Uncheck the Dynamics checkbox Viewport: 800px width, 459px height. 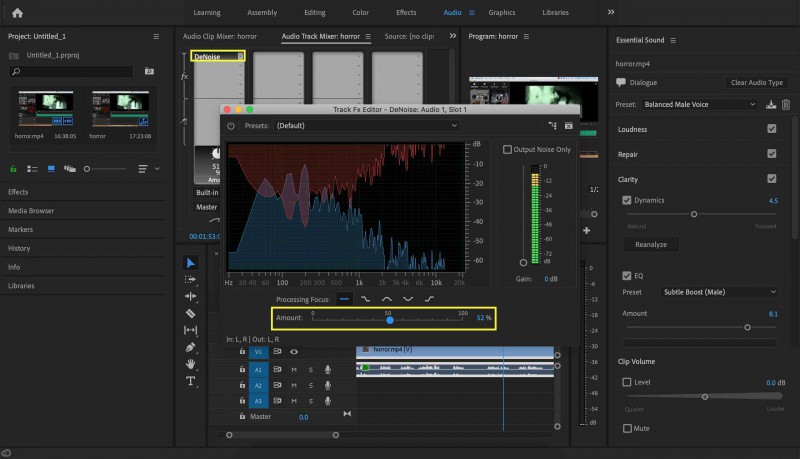tap(627, 200)
